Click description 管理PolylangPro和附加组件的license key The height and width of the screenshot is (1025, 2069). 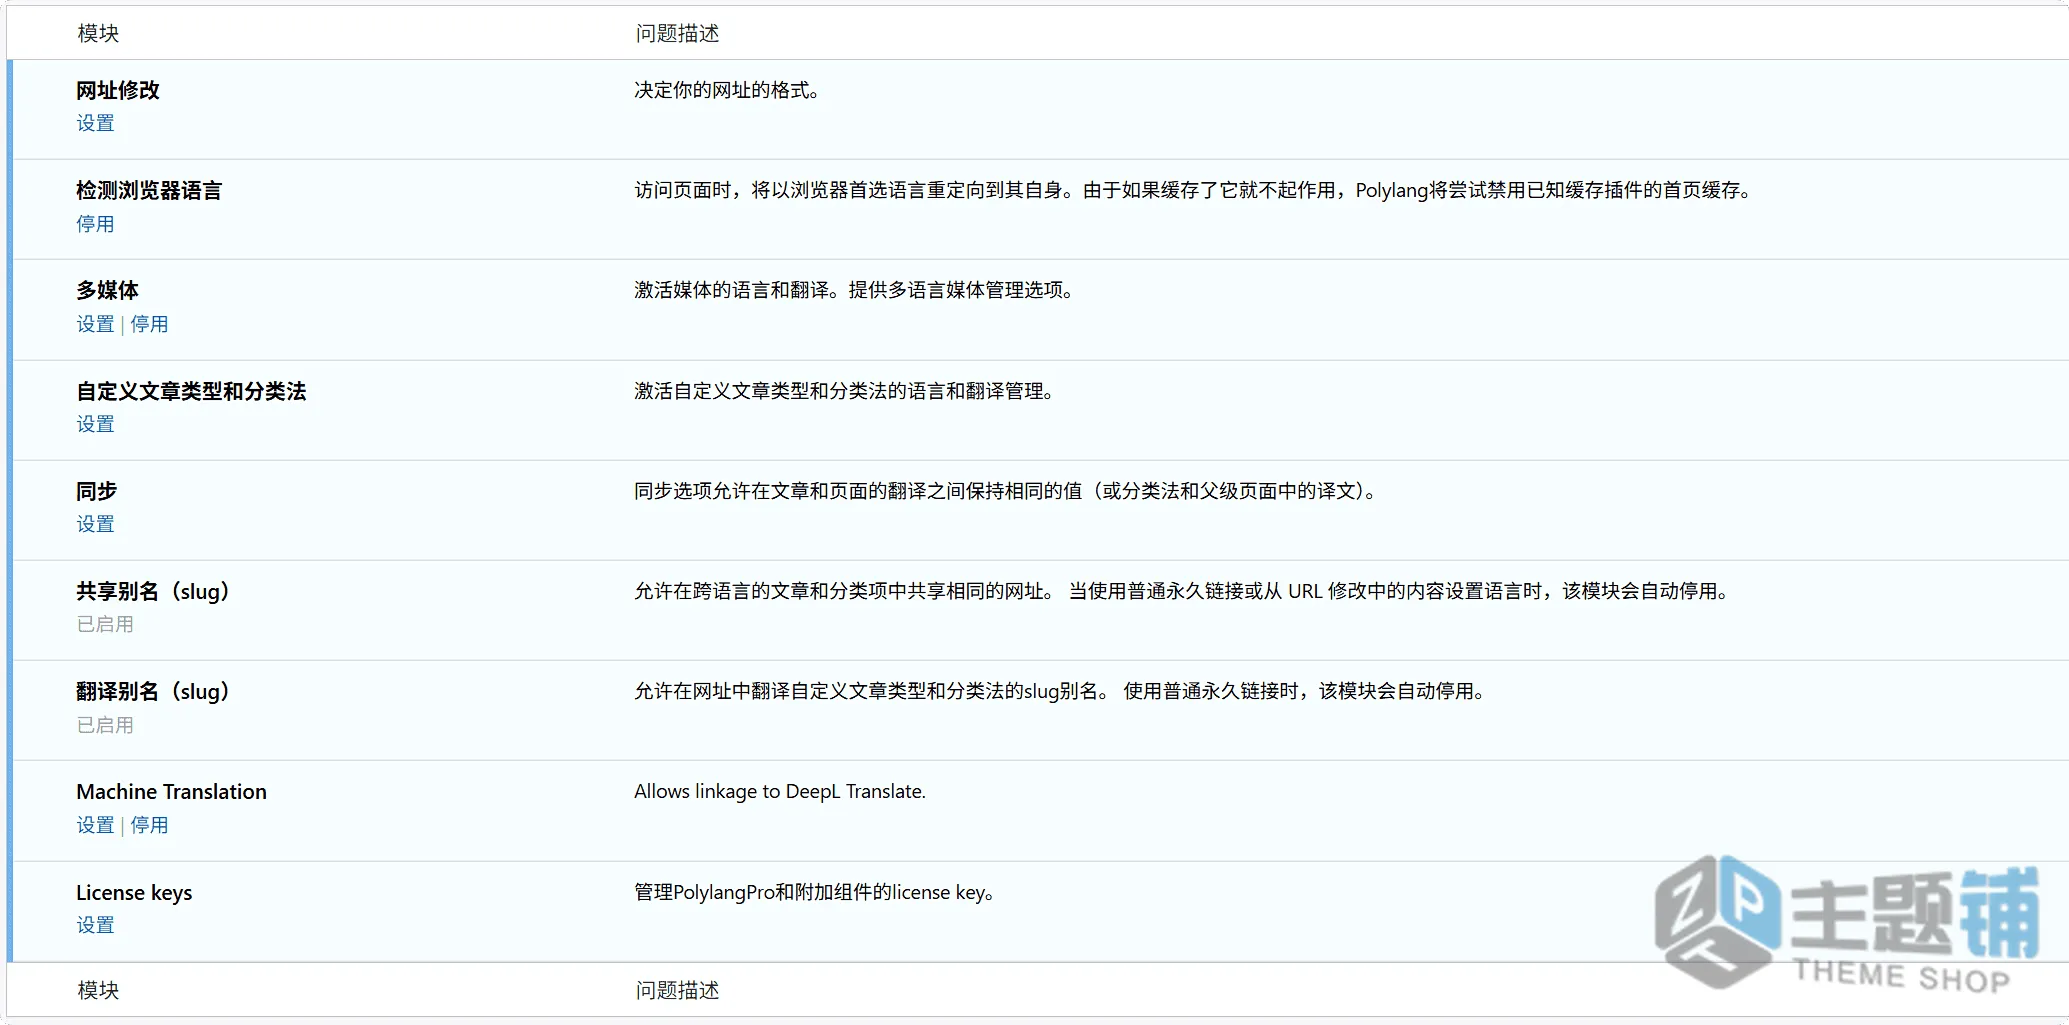tap(814, 892)
